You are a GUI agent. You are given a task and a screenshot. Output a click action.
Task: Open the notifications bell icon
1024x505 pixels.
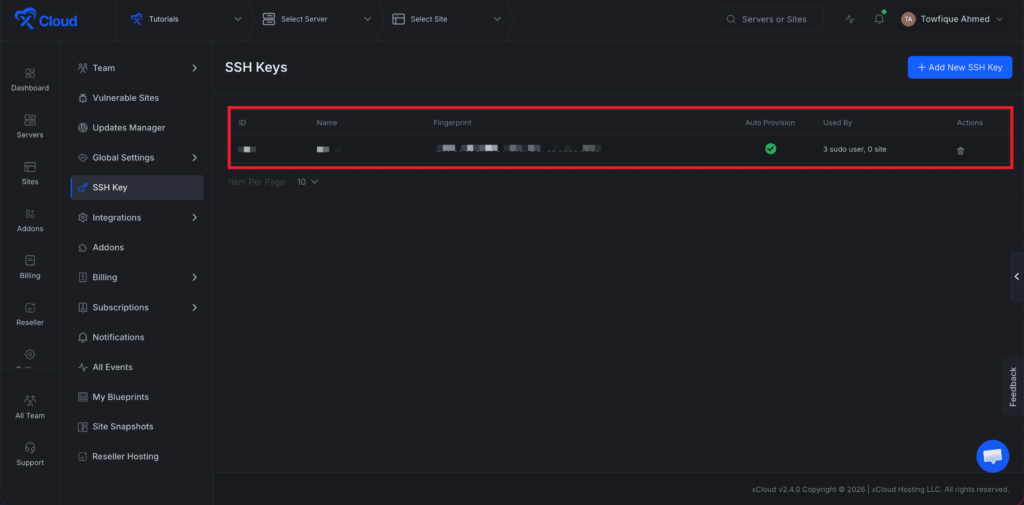(x=879, y=19)
